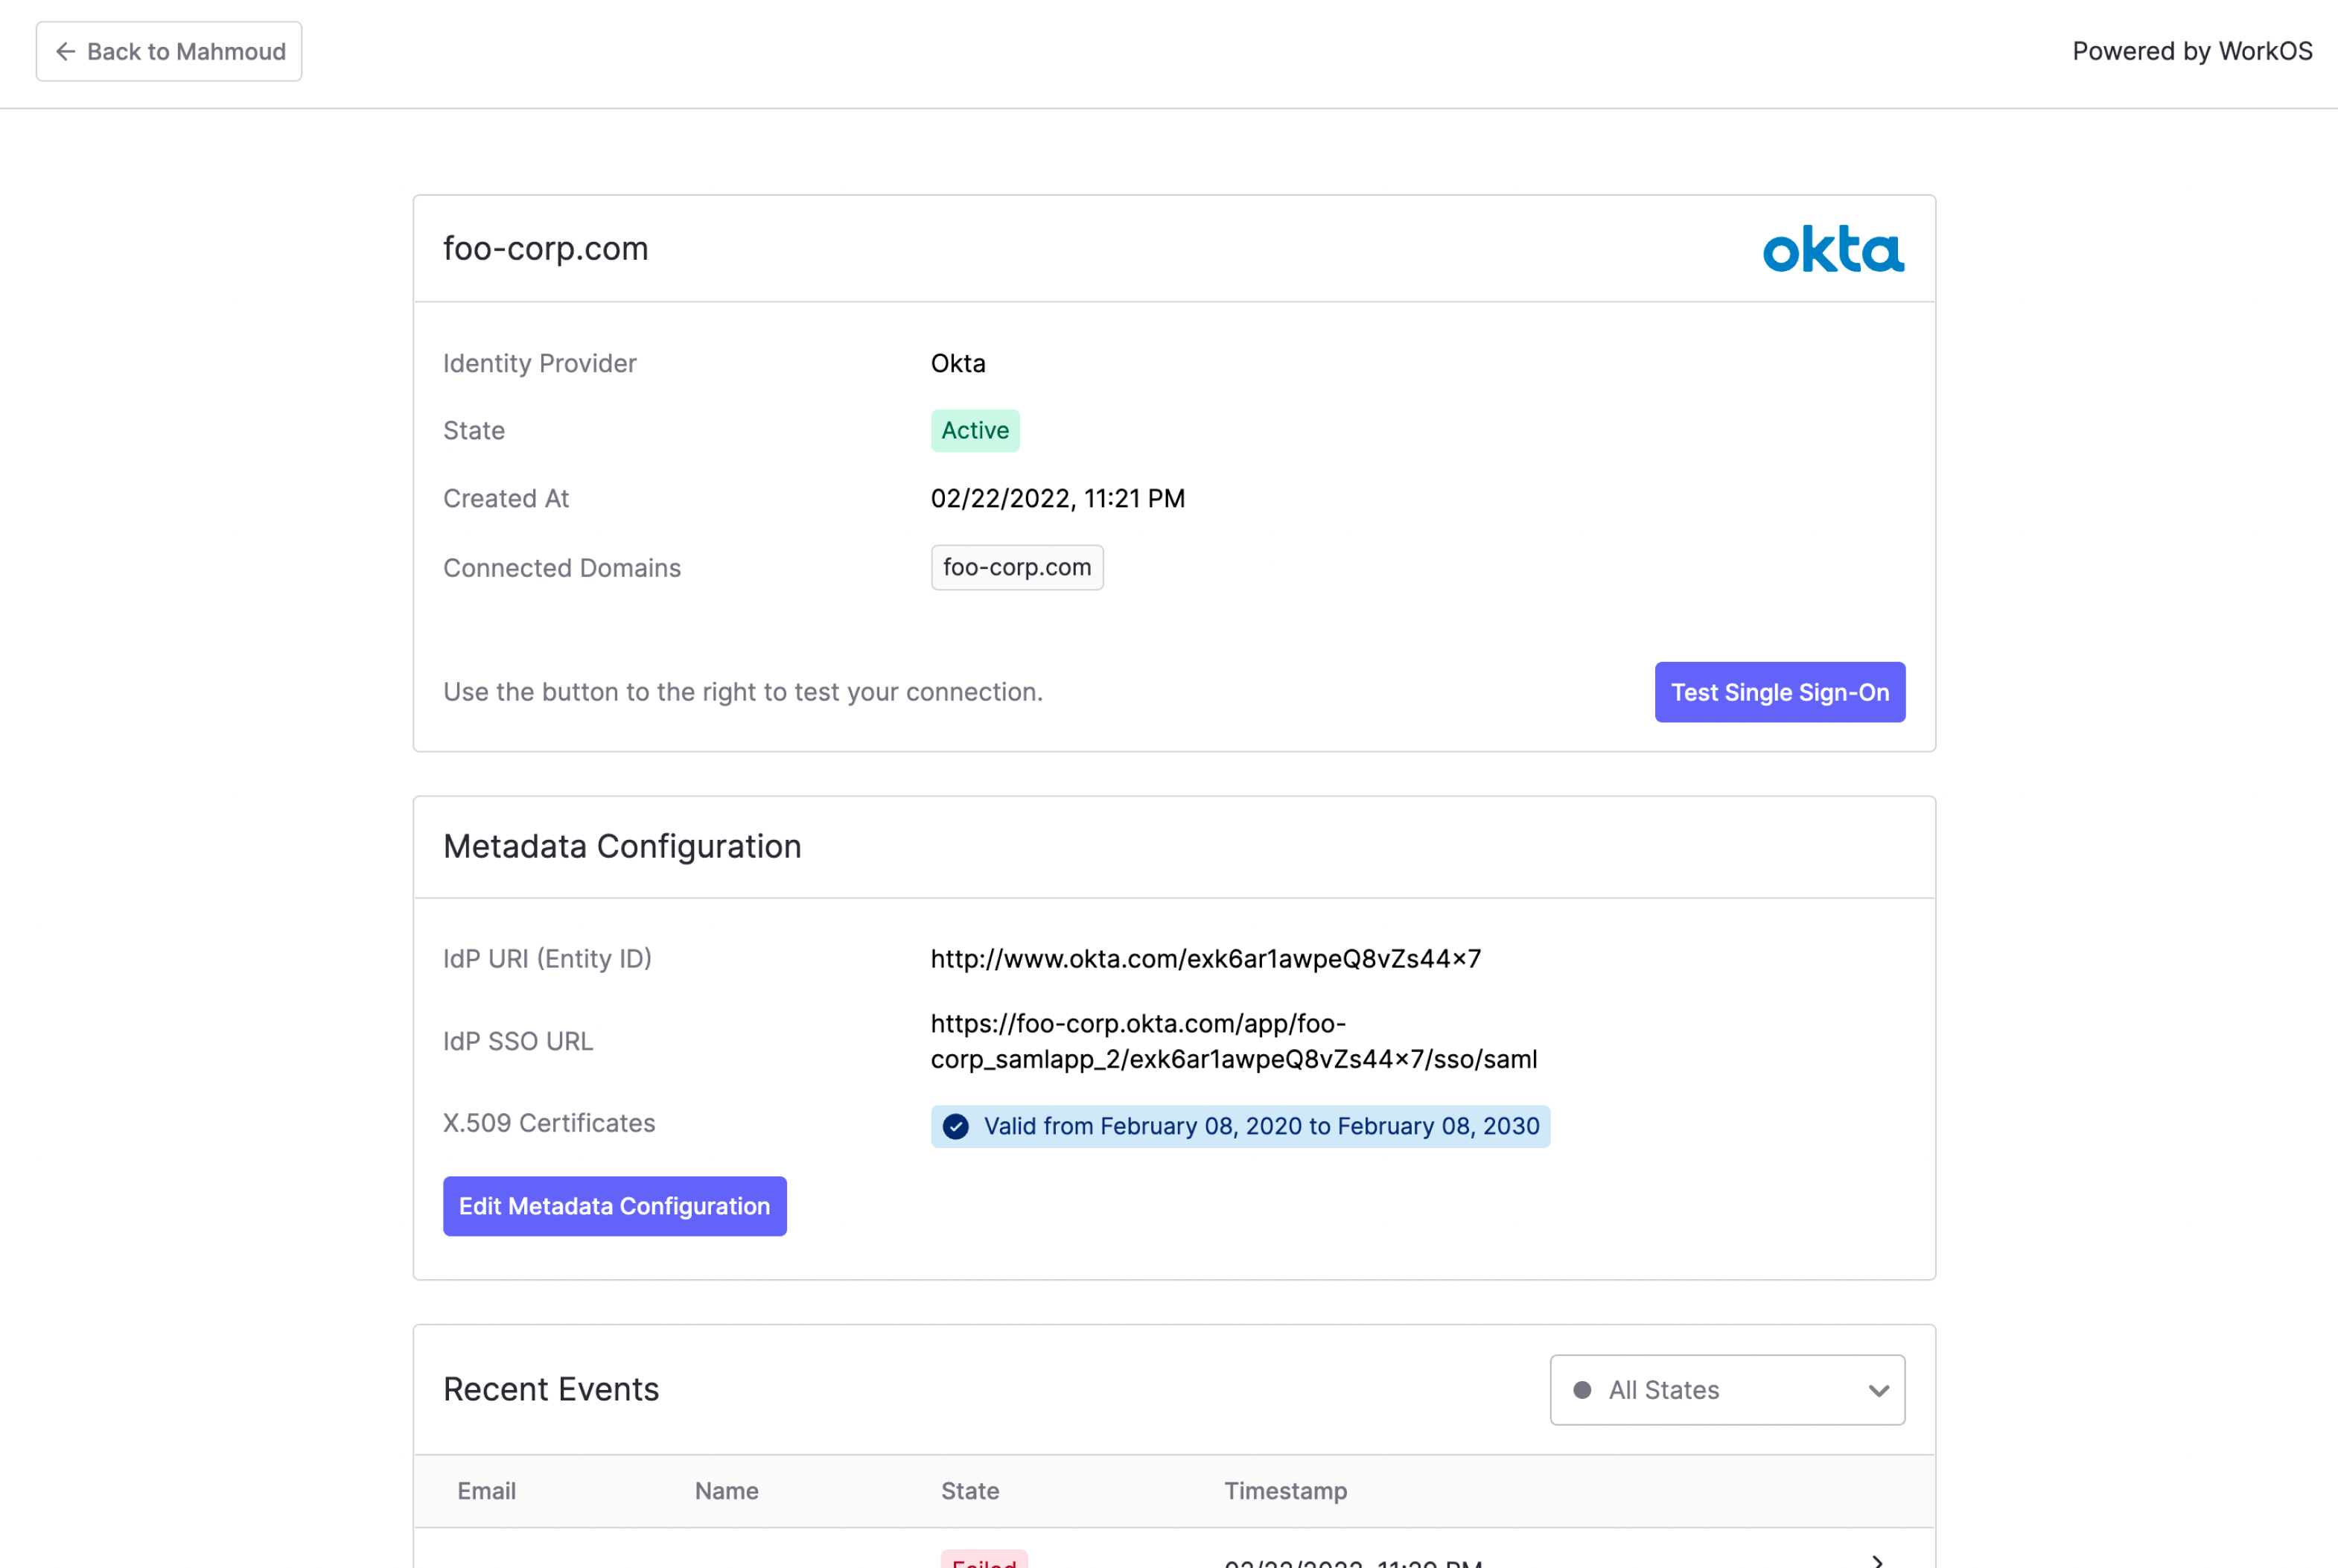Open the All States filter box
Viewport: 2338px width, 1568px height.
[1726, 1390]
